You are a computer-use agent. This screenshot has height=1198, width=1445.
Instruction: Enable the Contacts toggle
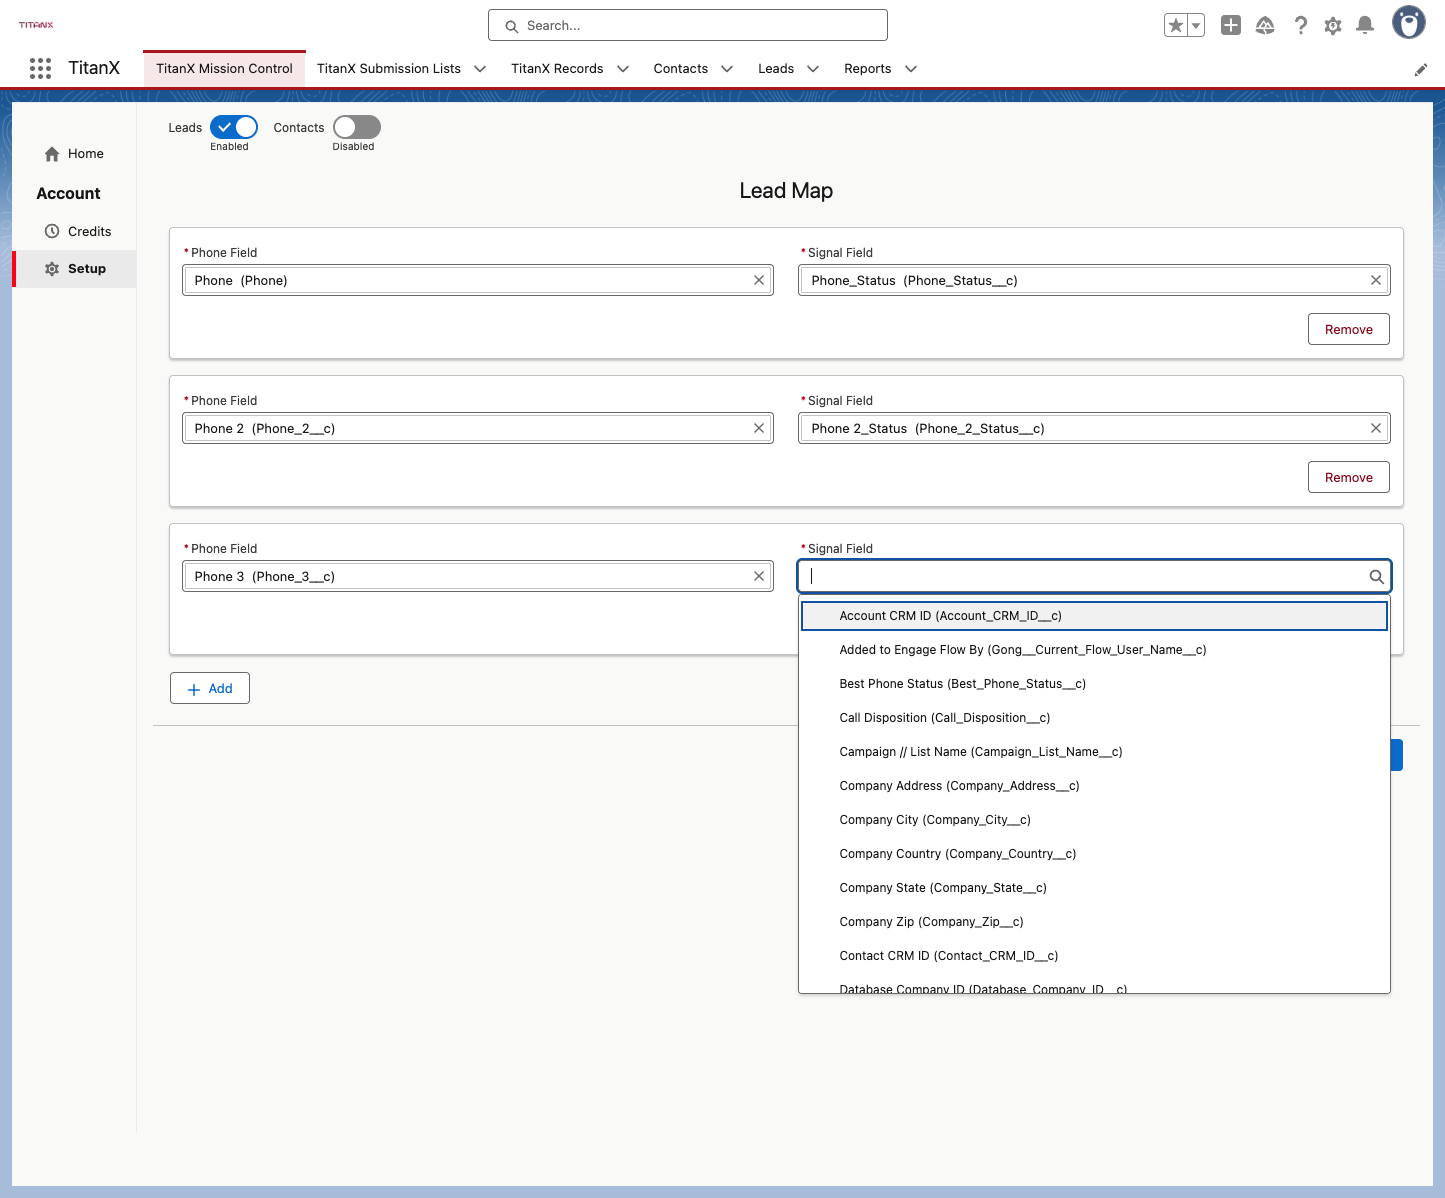(357, 127)
